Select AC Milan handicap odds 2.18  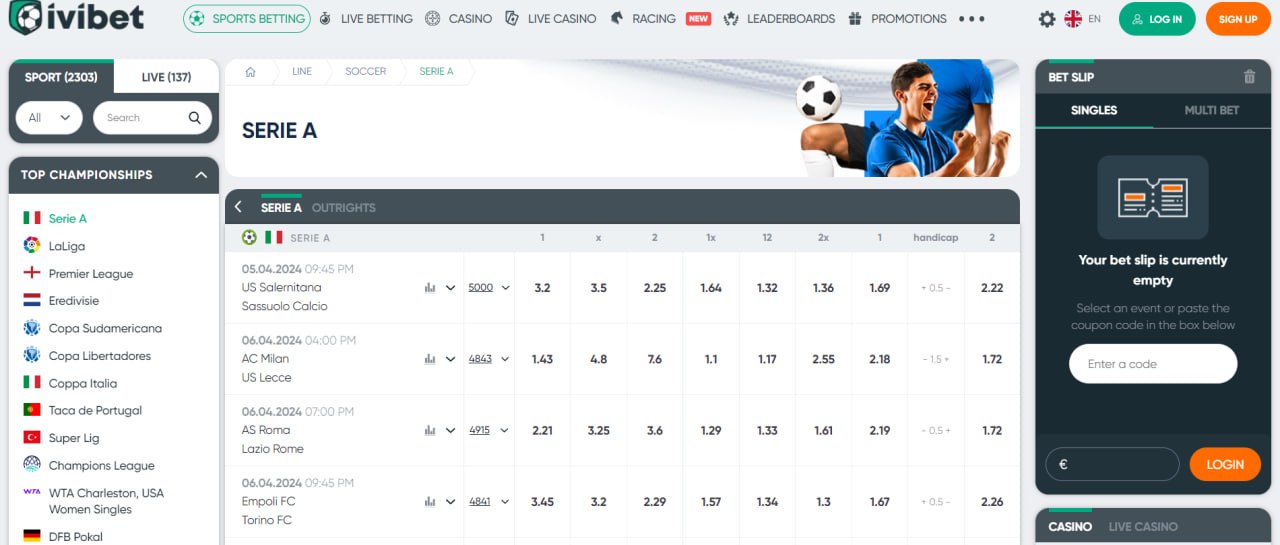(x=880, y=359)
